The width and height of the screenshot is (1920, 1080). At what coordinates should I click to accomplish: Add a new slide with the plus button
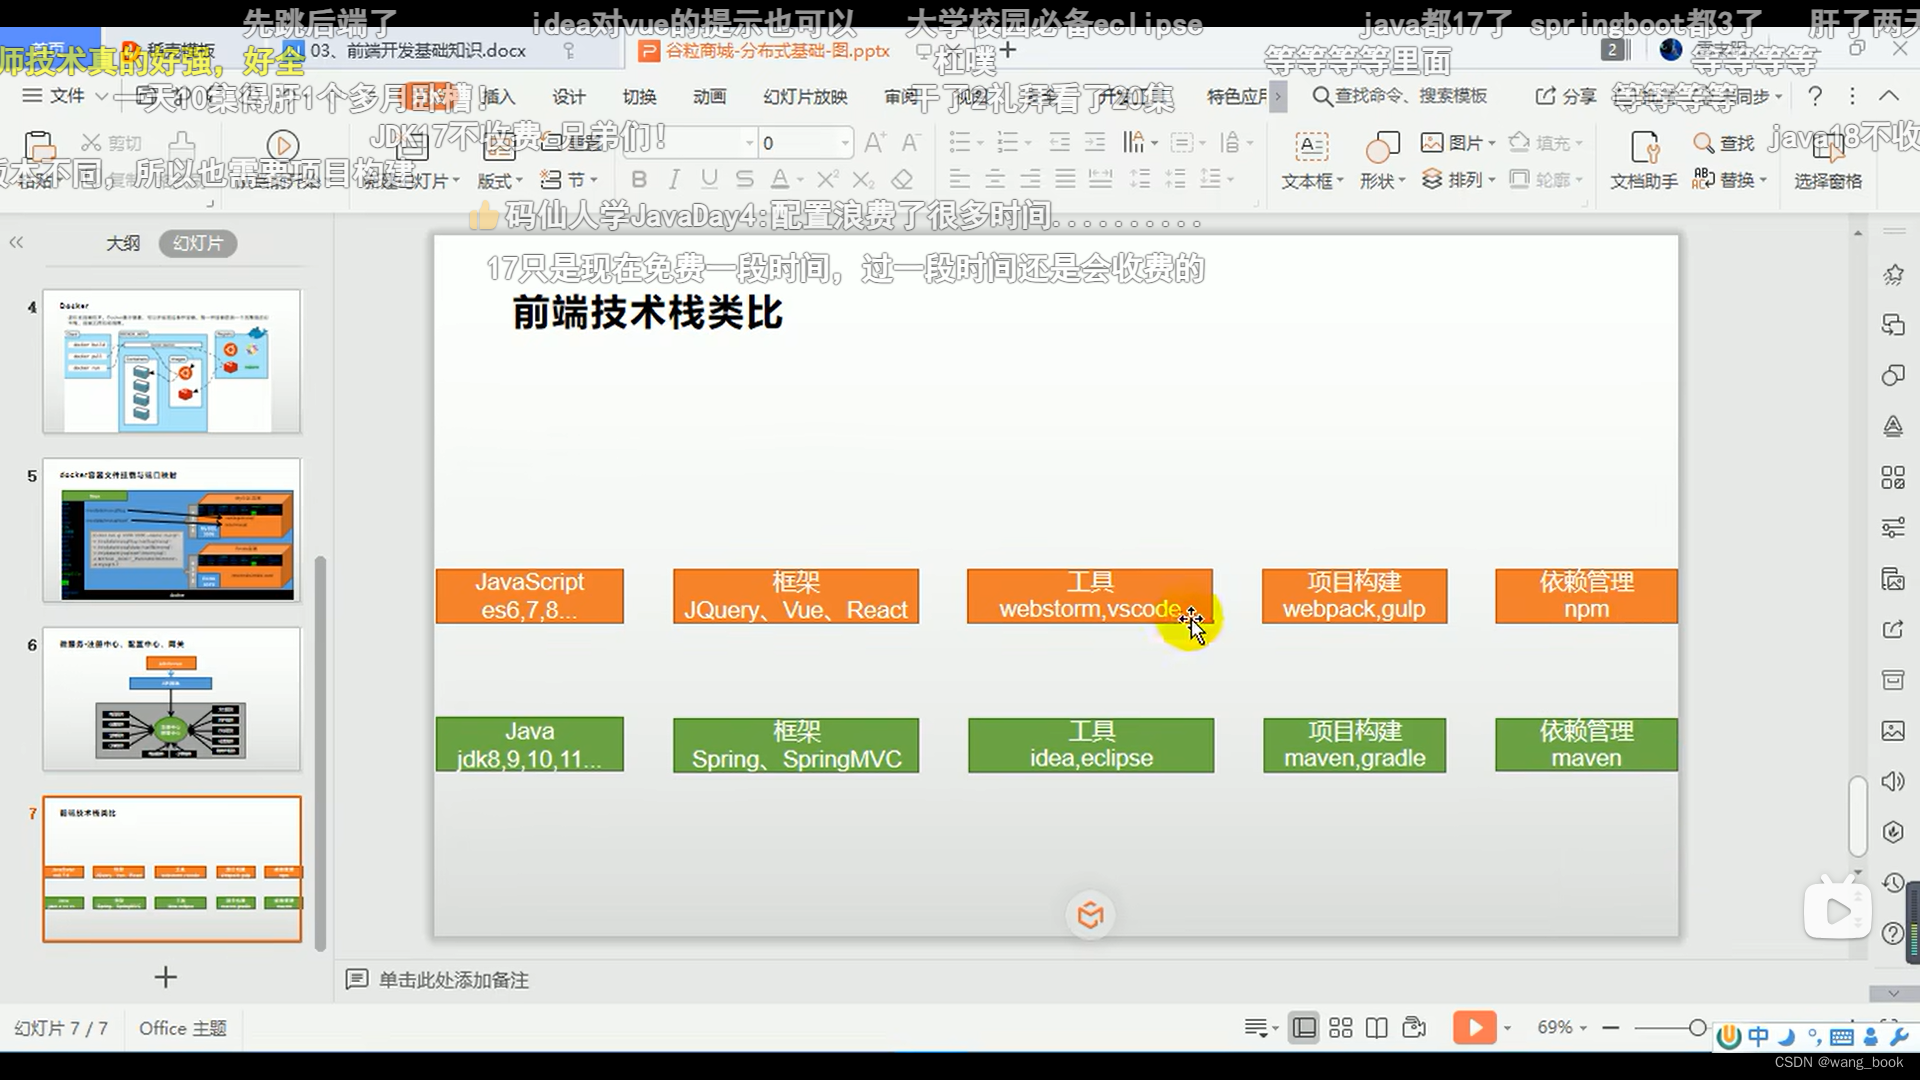[165, 977]
